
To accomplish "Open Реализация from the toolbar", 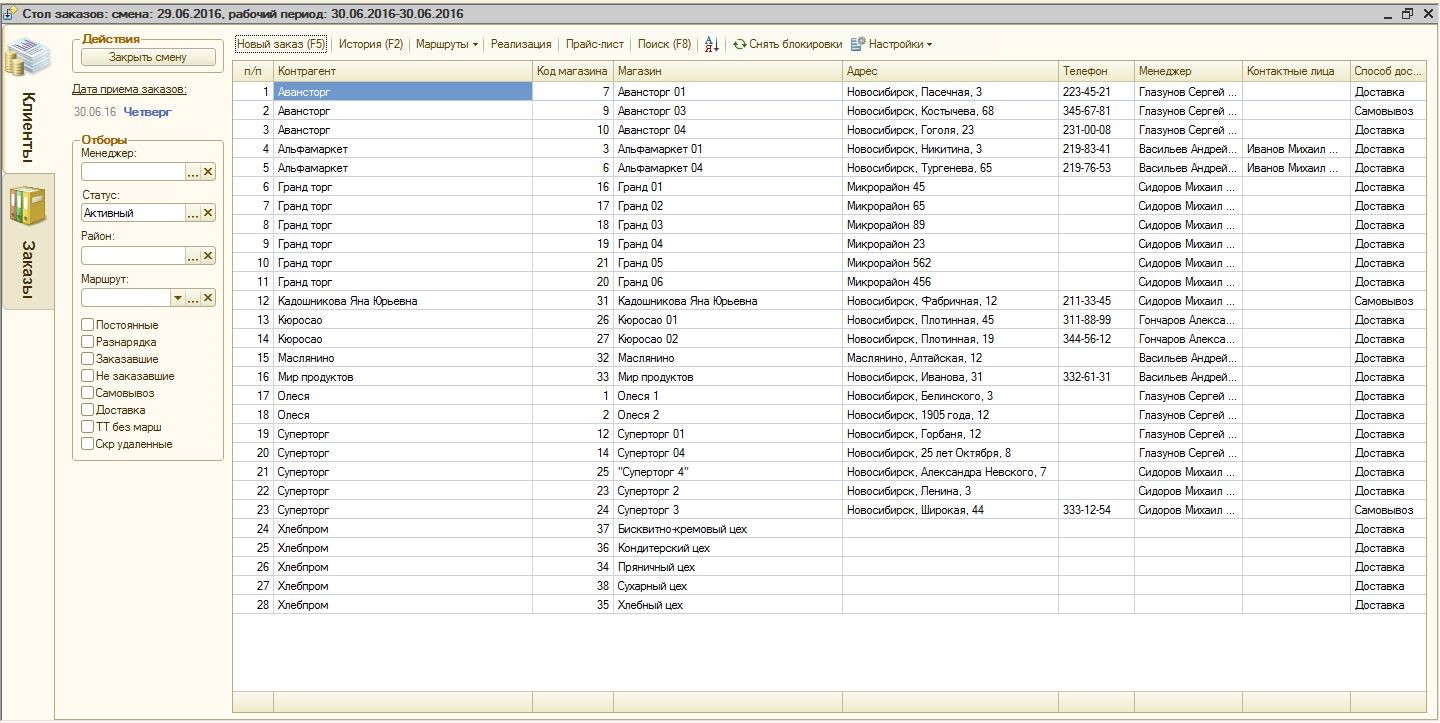I will 521,45.
